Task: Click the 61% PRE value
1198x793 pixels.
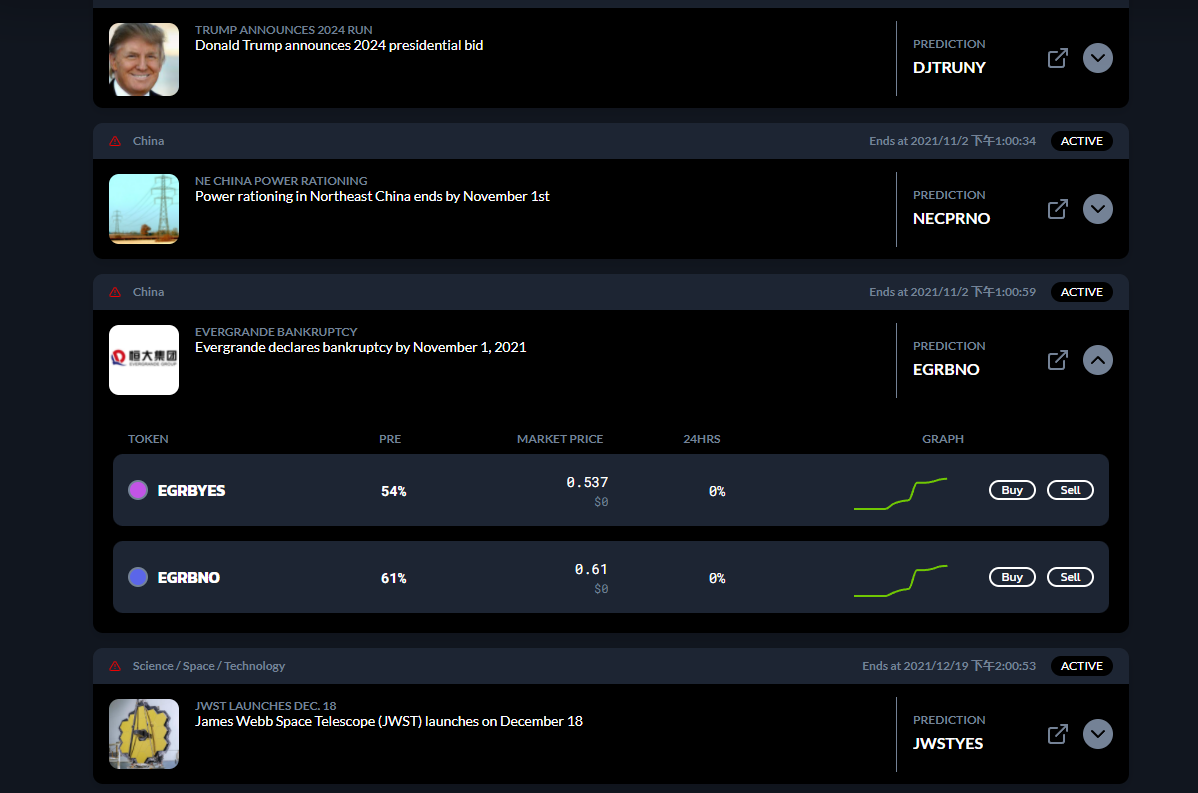Action: pyautogui.click(x=393, y=578)
